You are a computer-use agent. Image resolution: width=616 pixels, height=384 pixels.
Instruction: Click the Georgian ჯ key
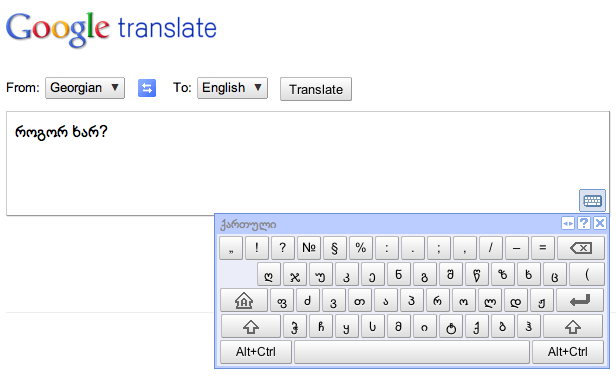(x=295, y=274)
